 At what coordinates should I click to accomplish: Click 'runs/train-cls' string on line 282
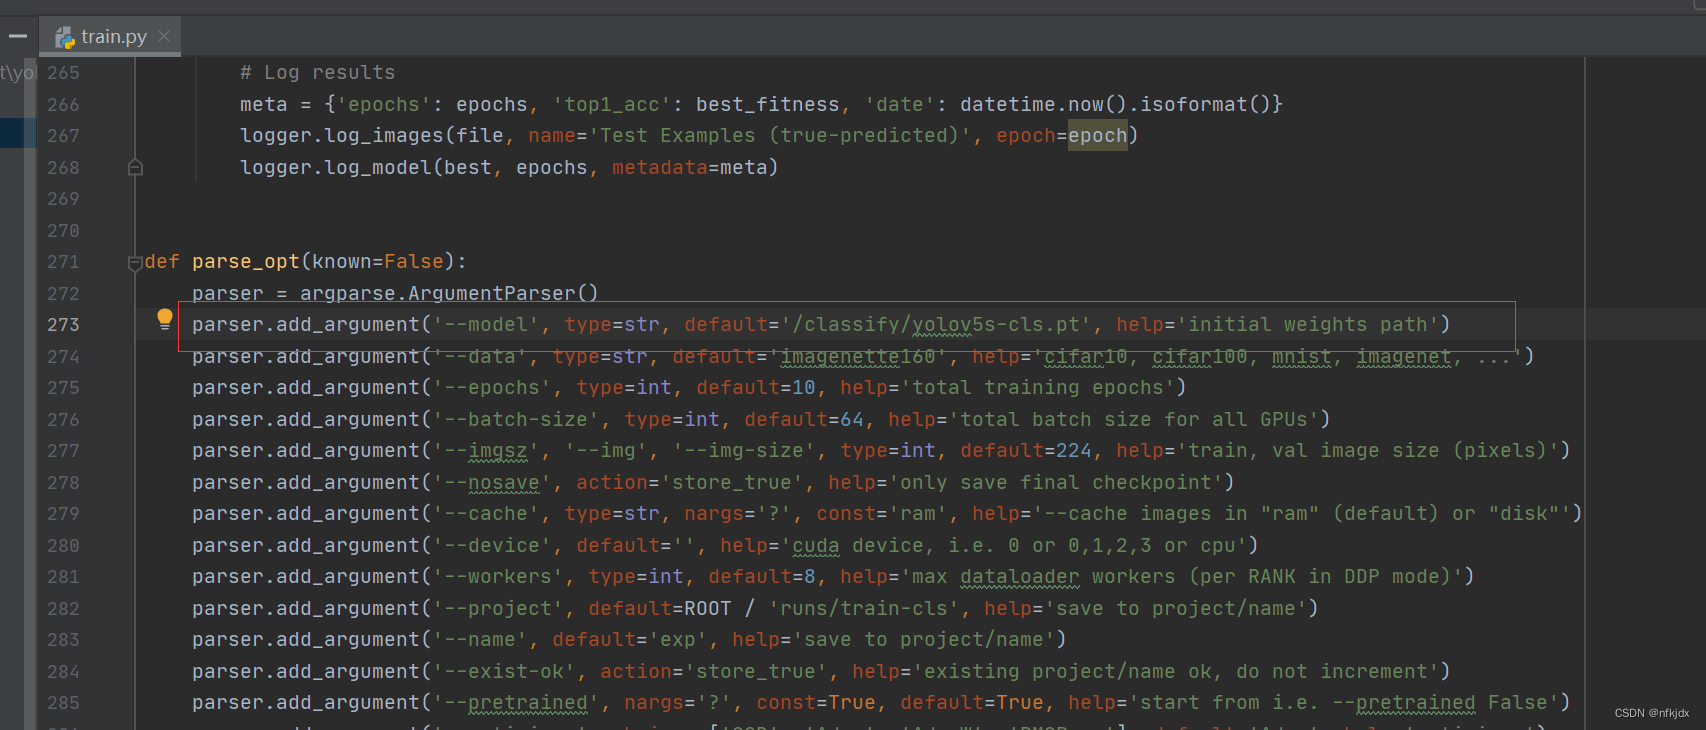864,609
